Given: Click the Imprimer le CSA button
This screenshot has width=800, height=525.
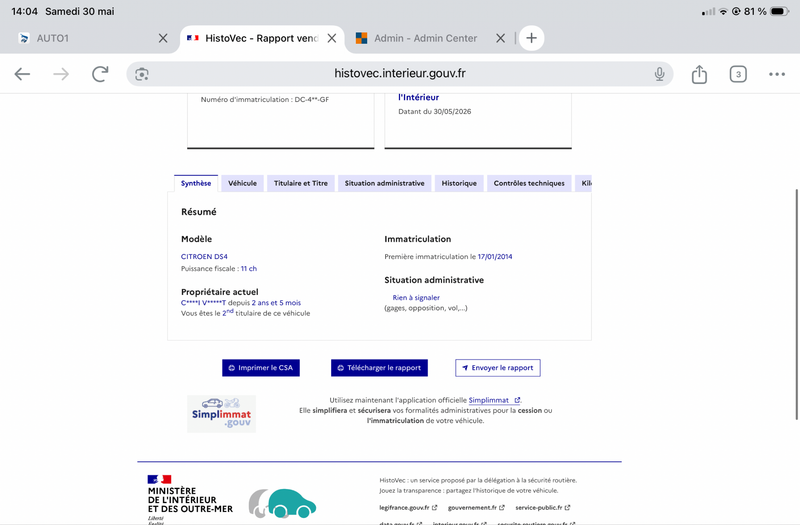Looking at the screenshot, I should [261, 368].
